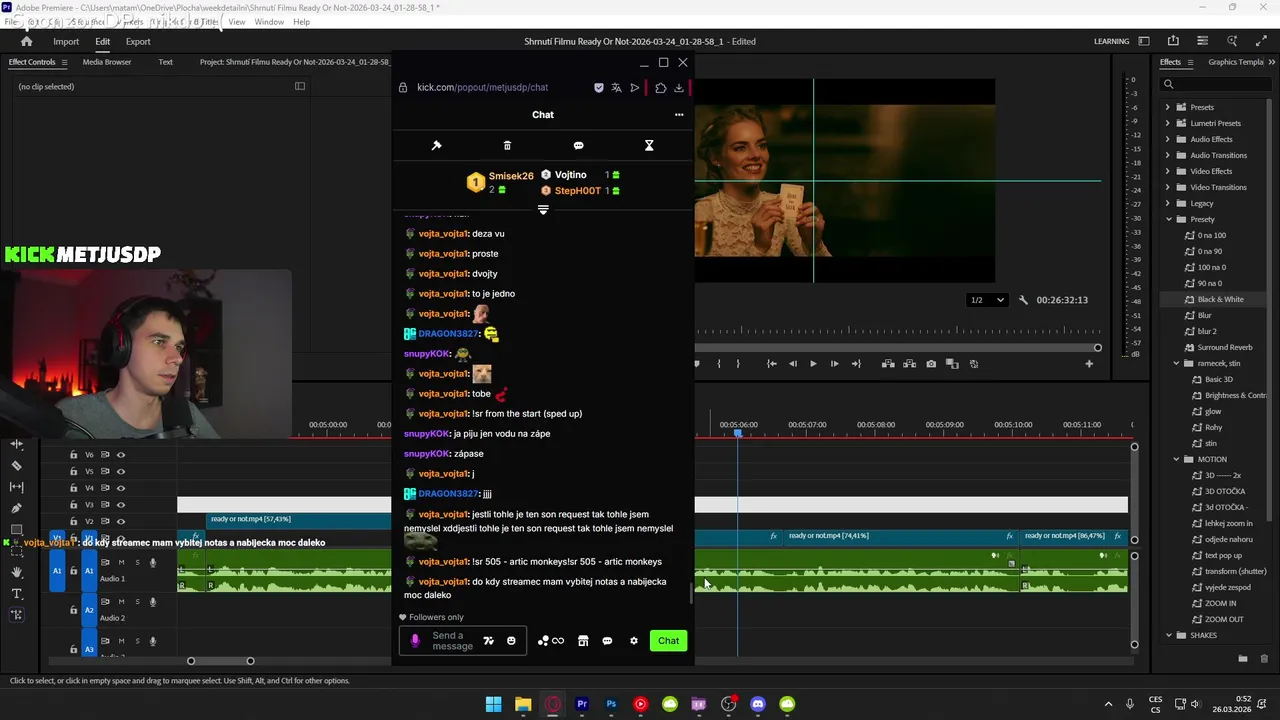Collapse the Presety folder

[1167, 219]
